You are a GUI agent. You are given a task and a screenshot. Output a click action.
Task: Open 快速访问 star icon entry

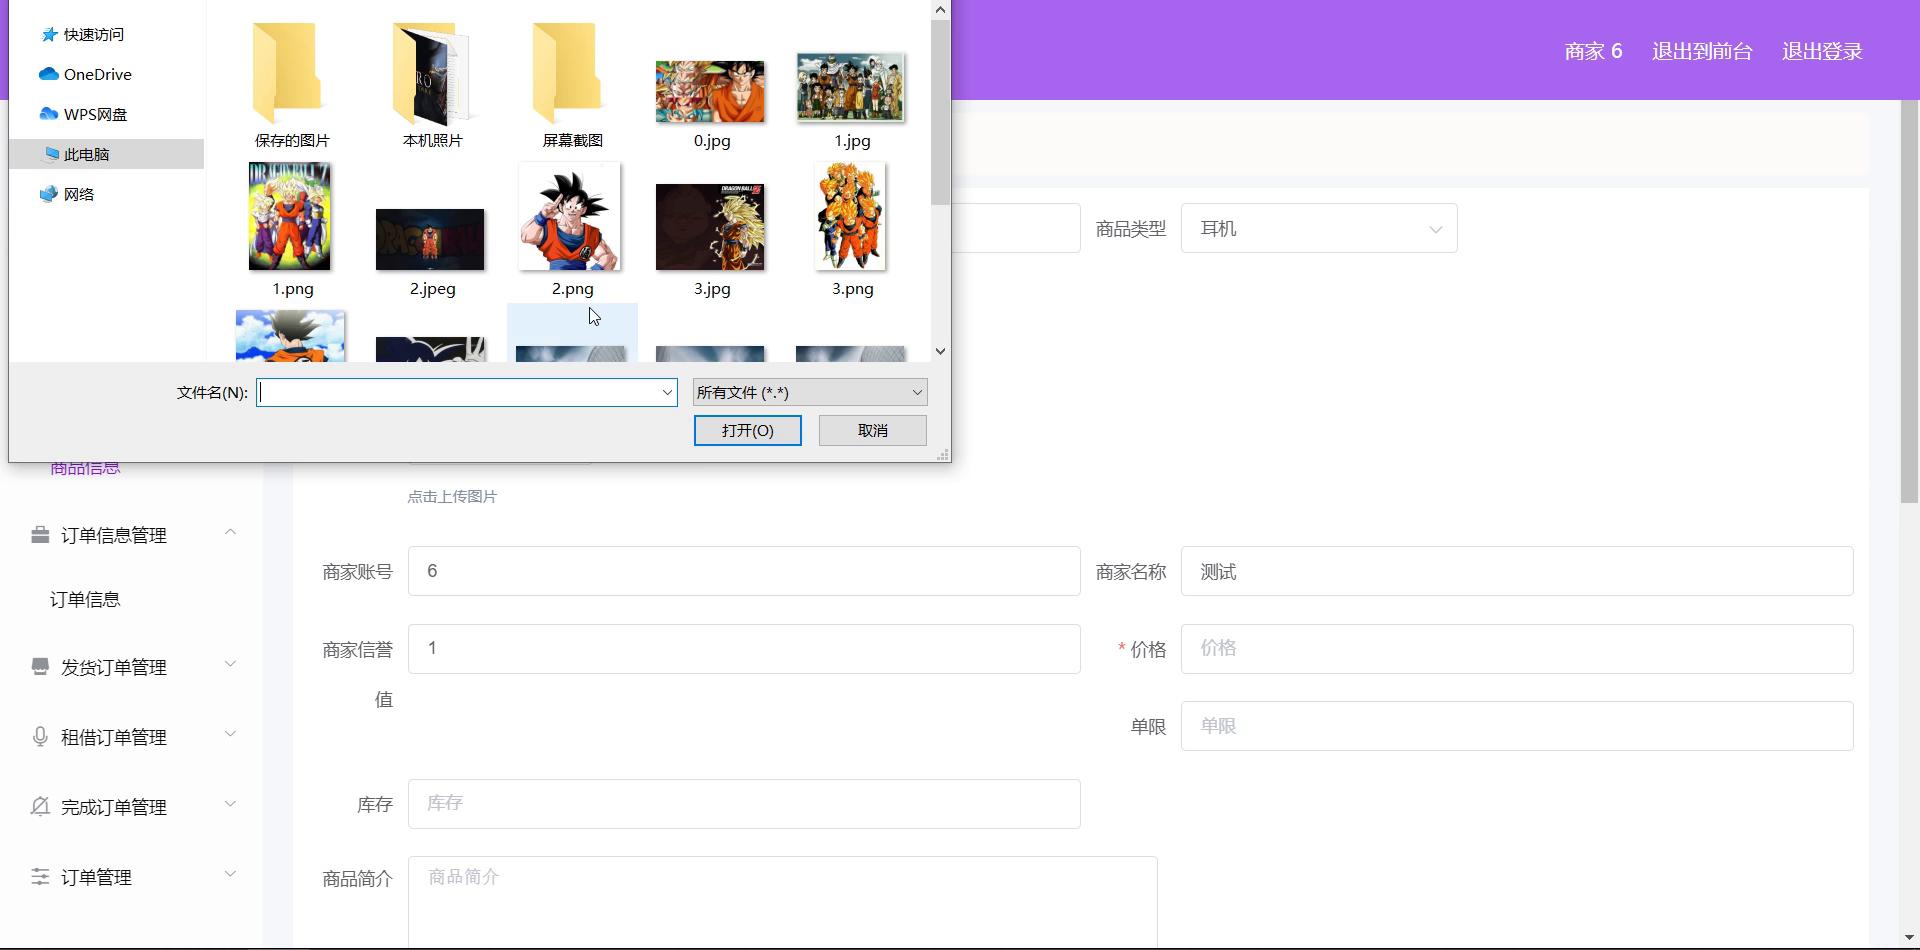click(49, 35)
